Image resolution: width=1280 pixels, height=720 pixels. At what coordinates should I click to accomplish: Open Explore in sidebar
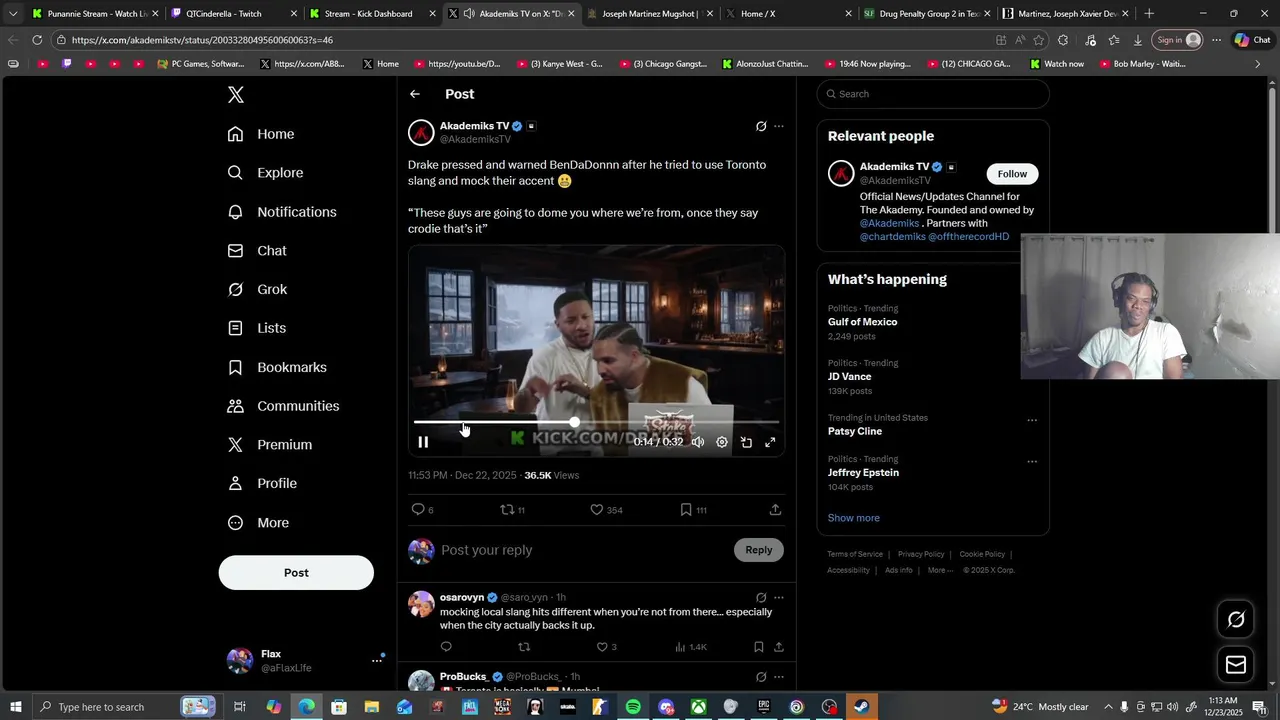[x=265, y=173]
